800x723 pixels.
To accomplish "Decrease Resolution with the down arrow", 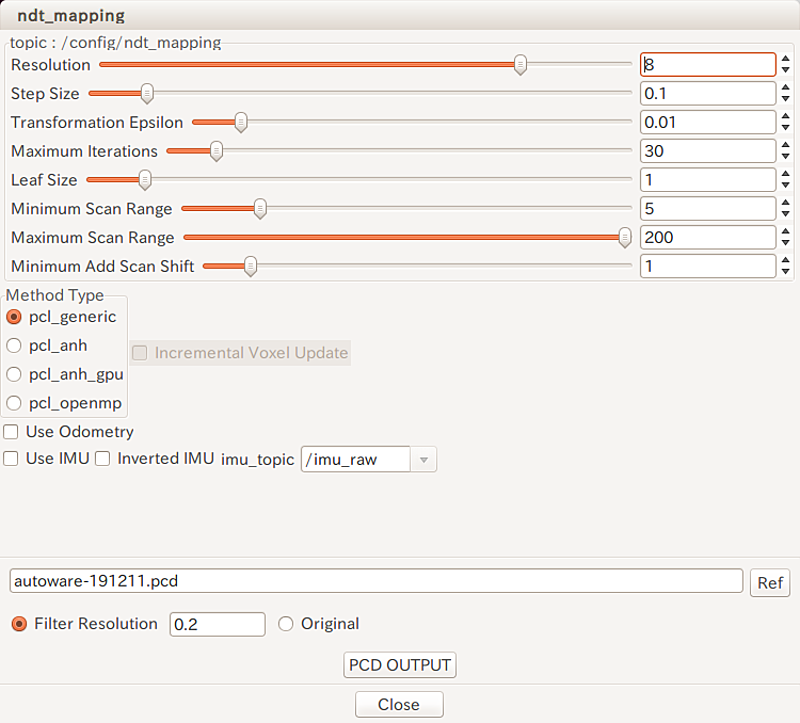I will pos(786,70).
